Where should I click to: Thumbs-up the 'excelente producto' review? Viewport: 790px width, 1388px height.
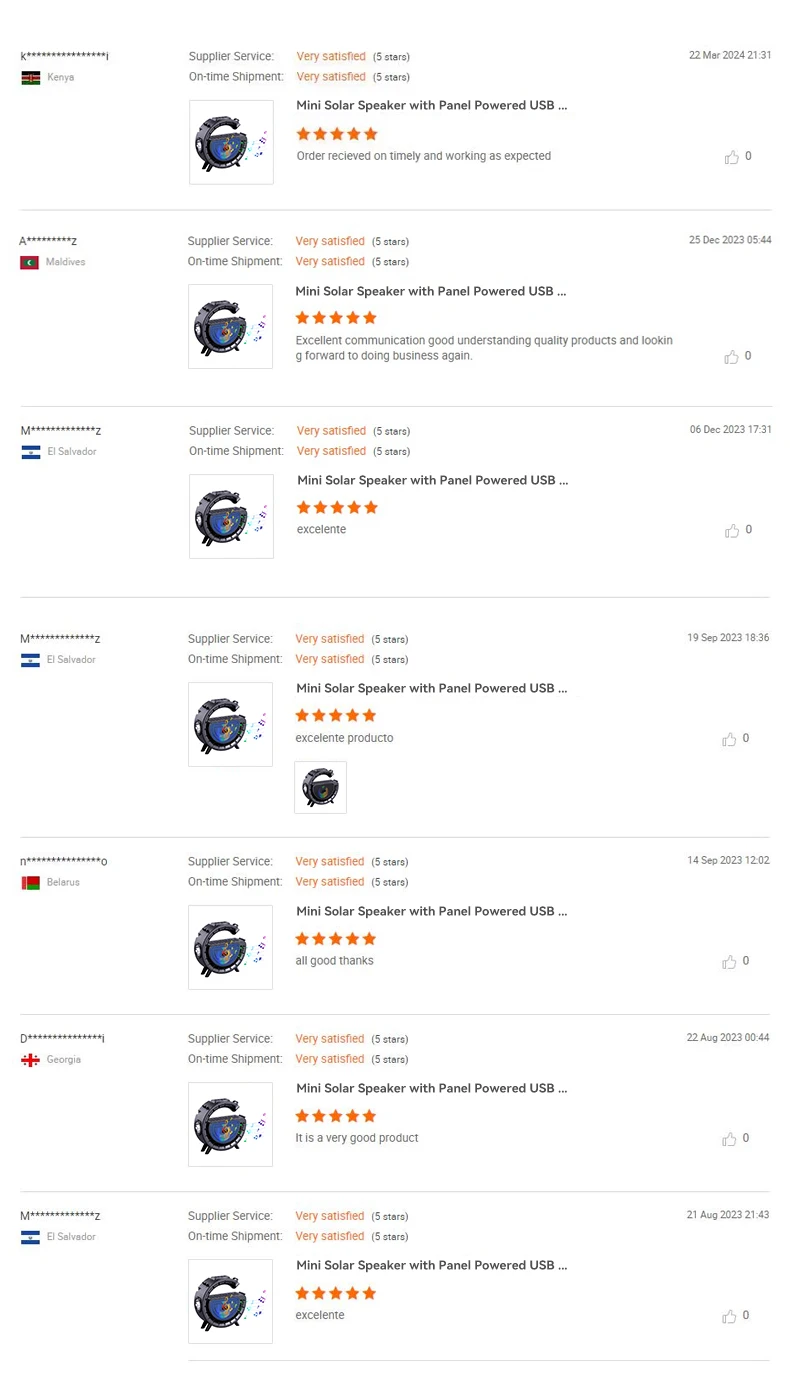pyautogui.click(x=729, y=739)
